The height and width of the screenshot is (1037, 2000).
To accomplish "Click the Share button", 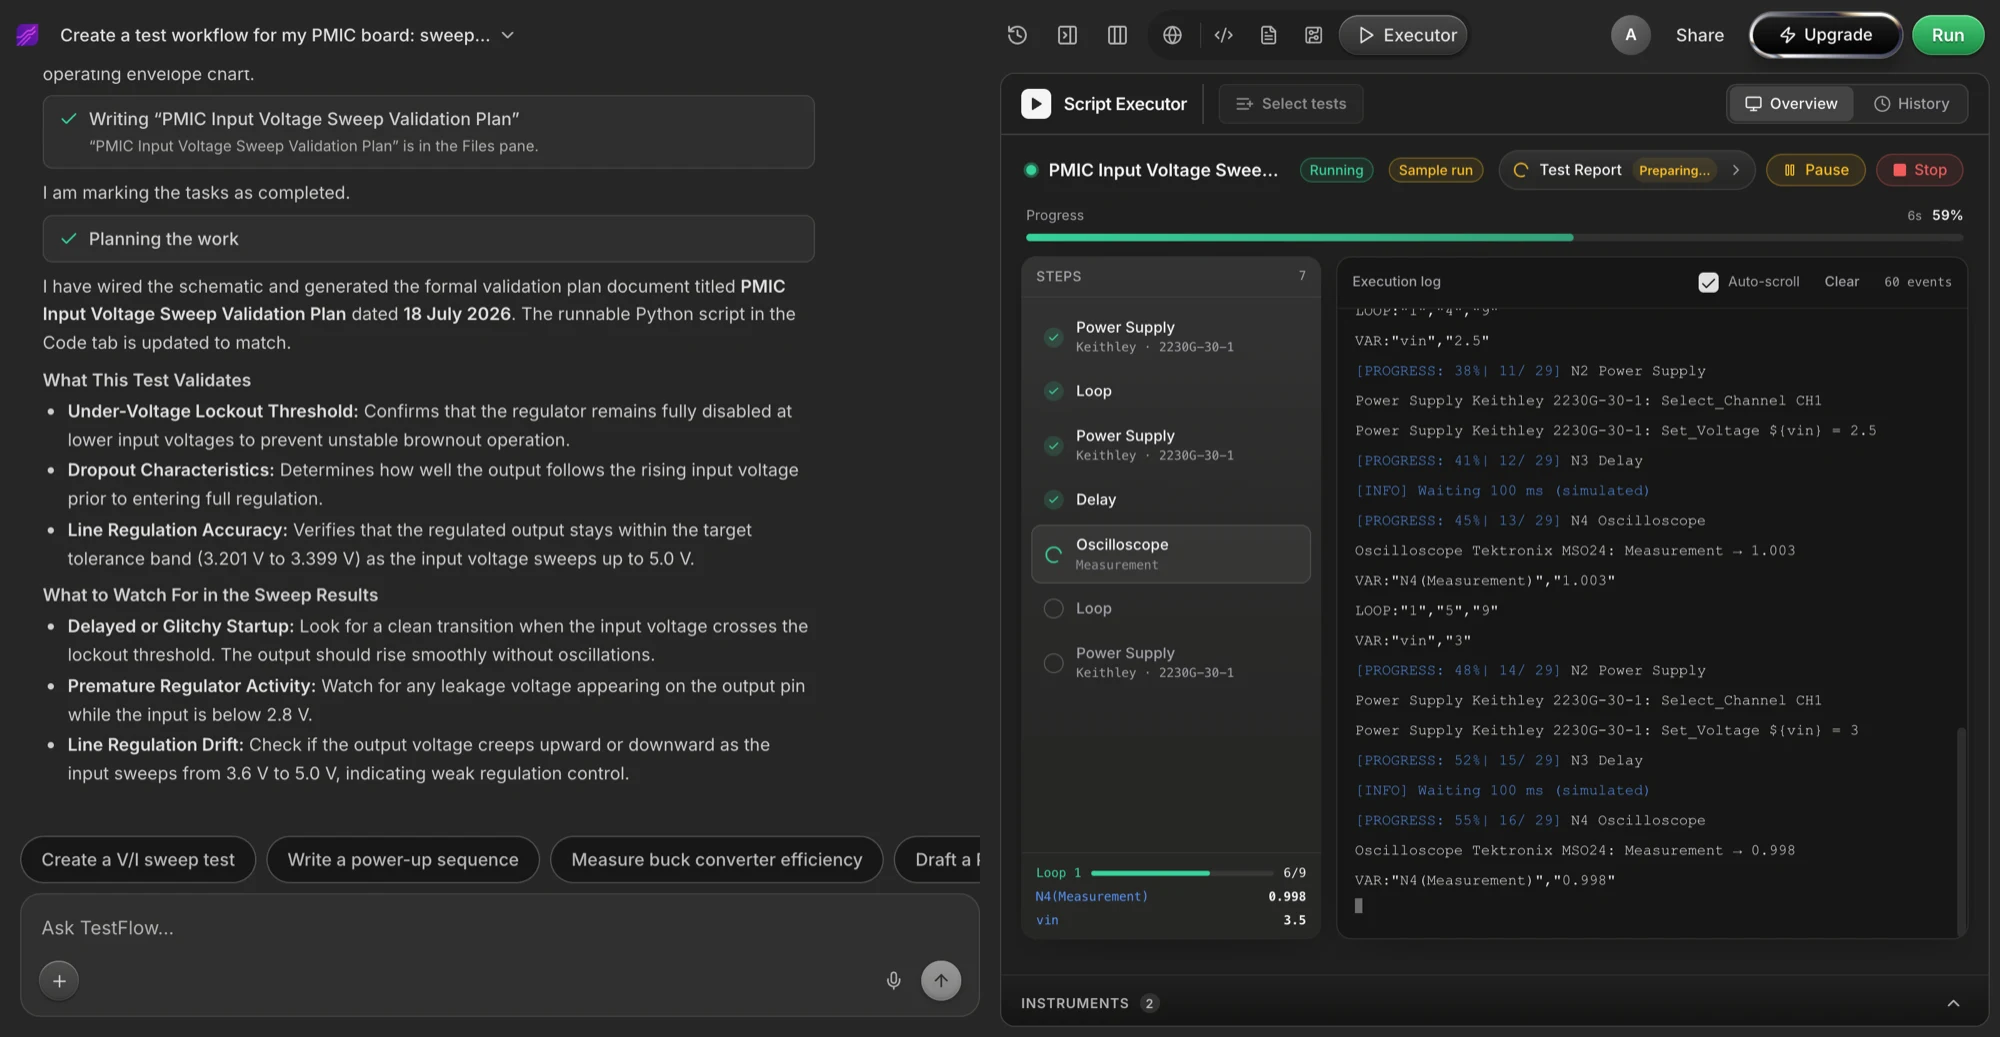I will (1699, 35).
